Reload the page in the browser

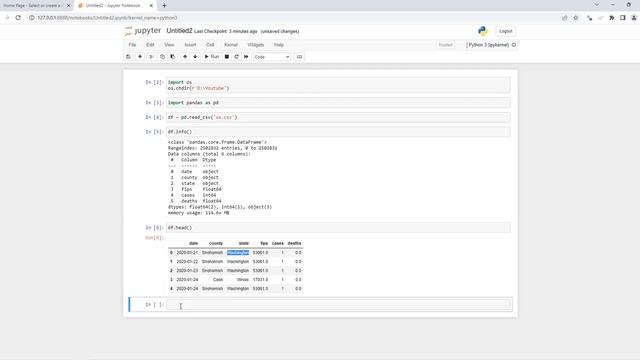tap(18, 18)
